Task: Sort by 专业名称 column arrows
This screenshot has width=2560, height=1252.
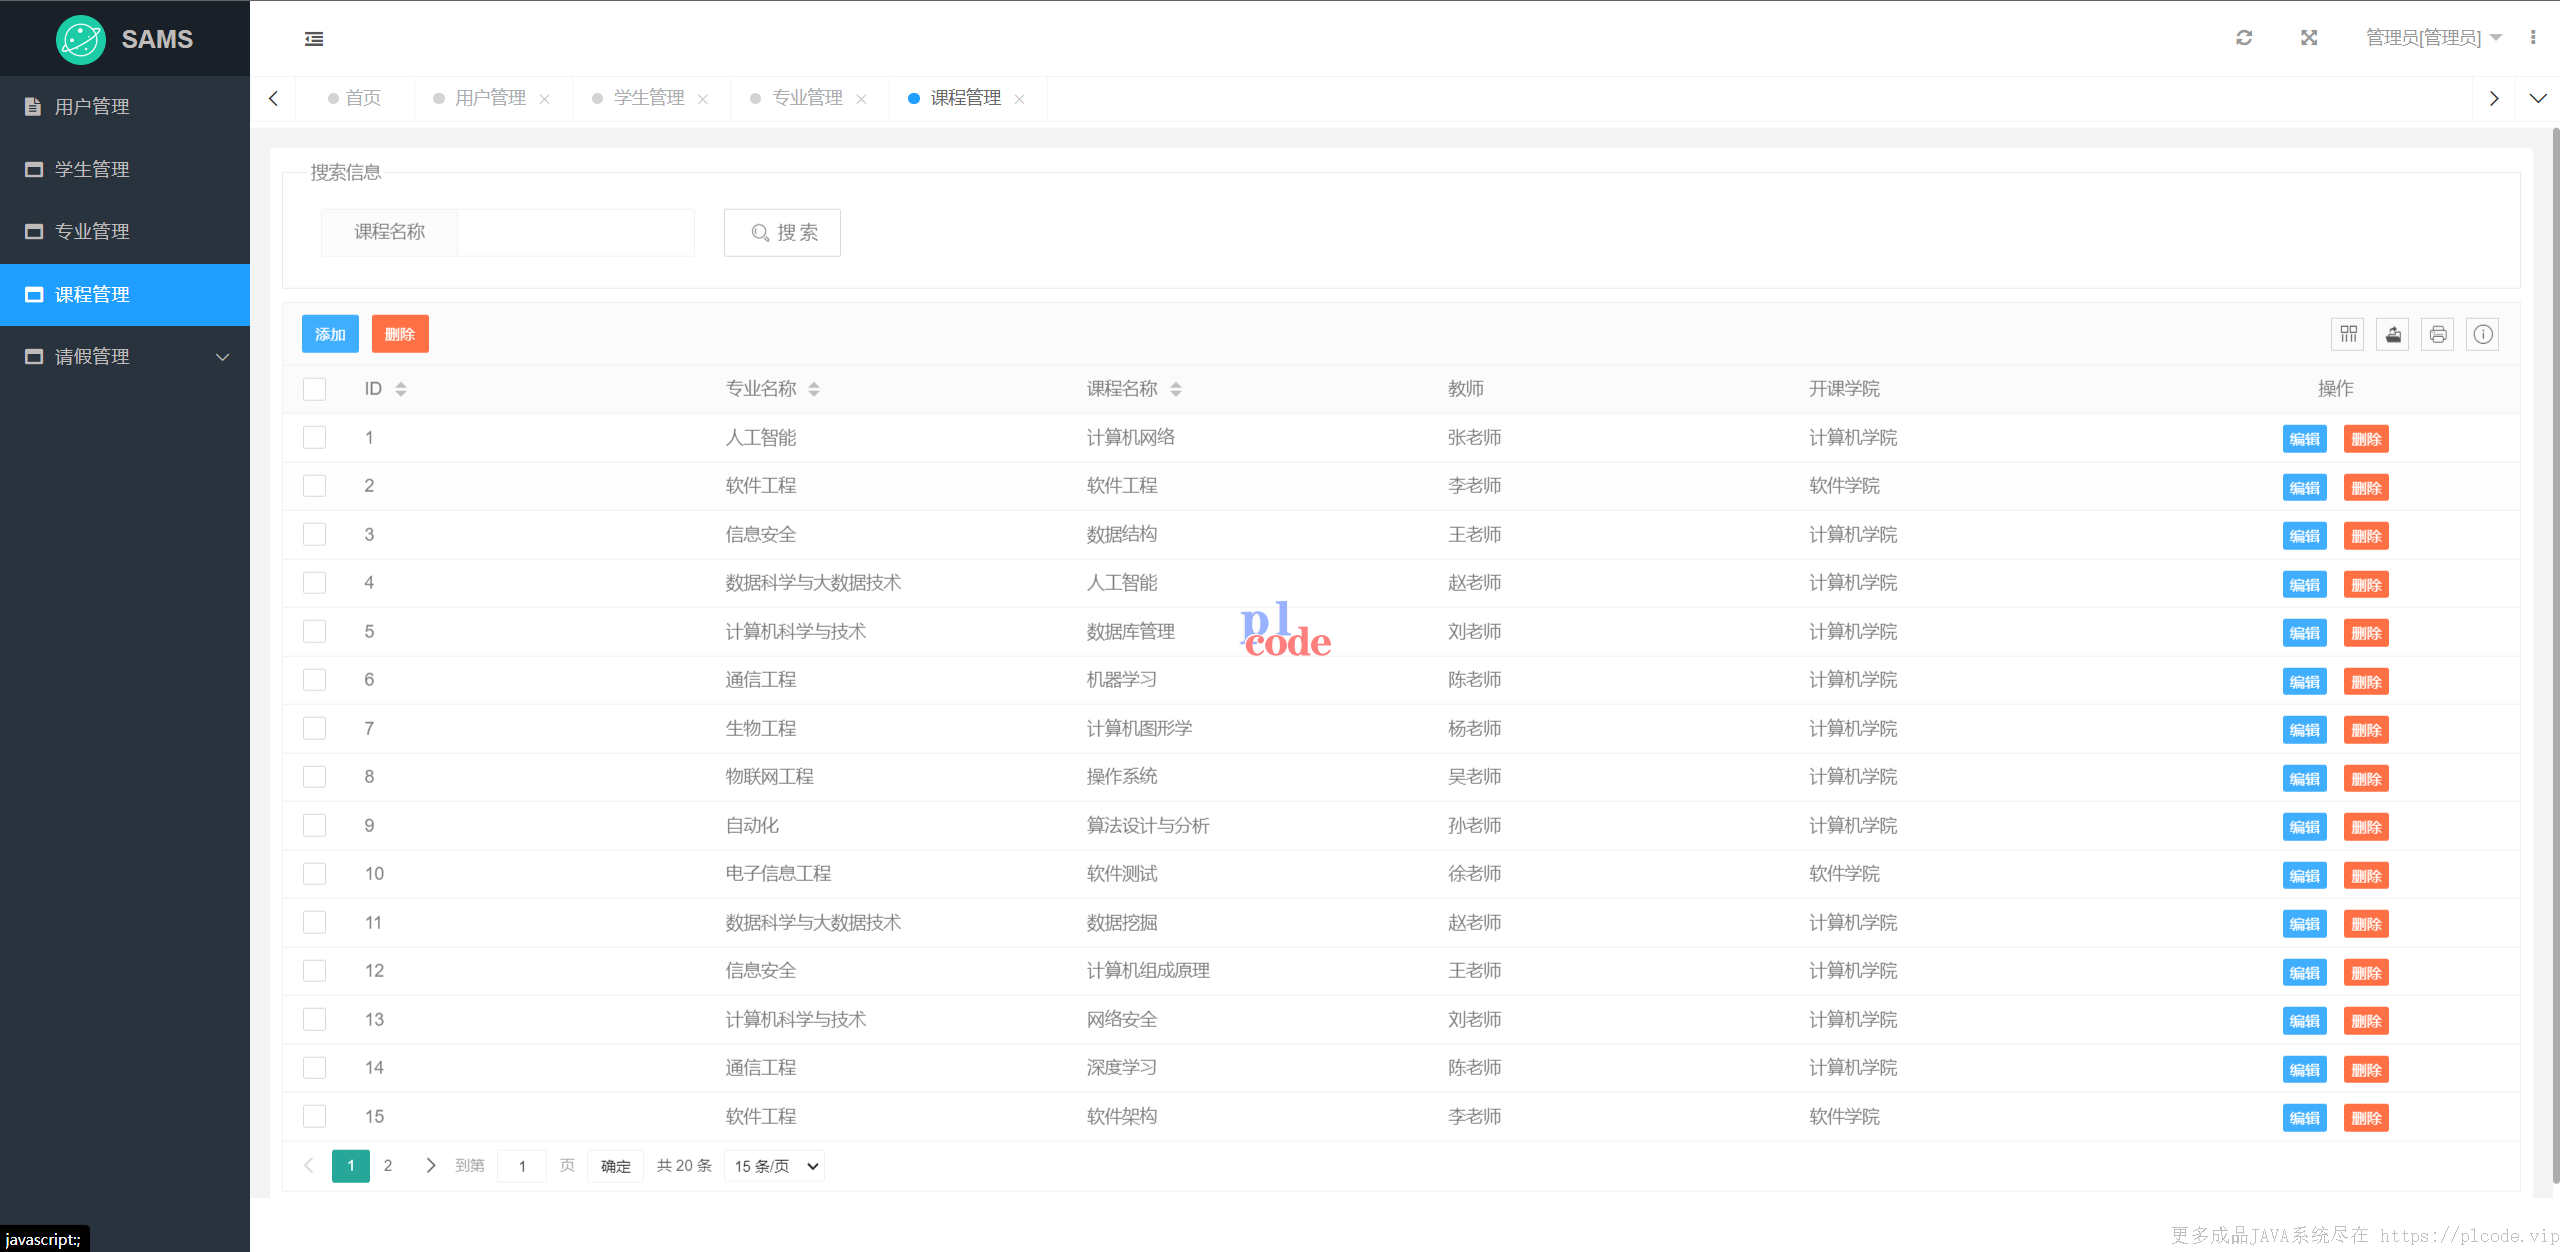Action: coord(814,389)
